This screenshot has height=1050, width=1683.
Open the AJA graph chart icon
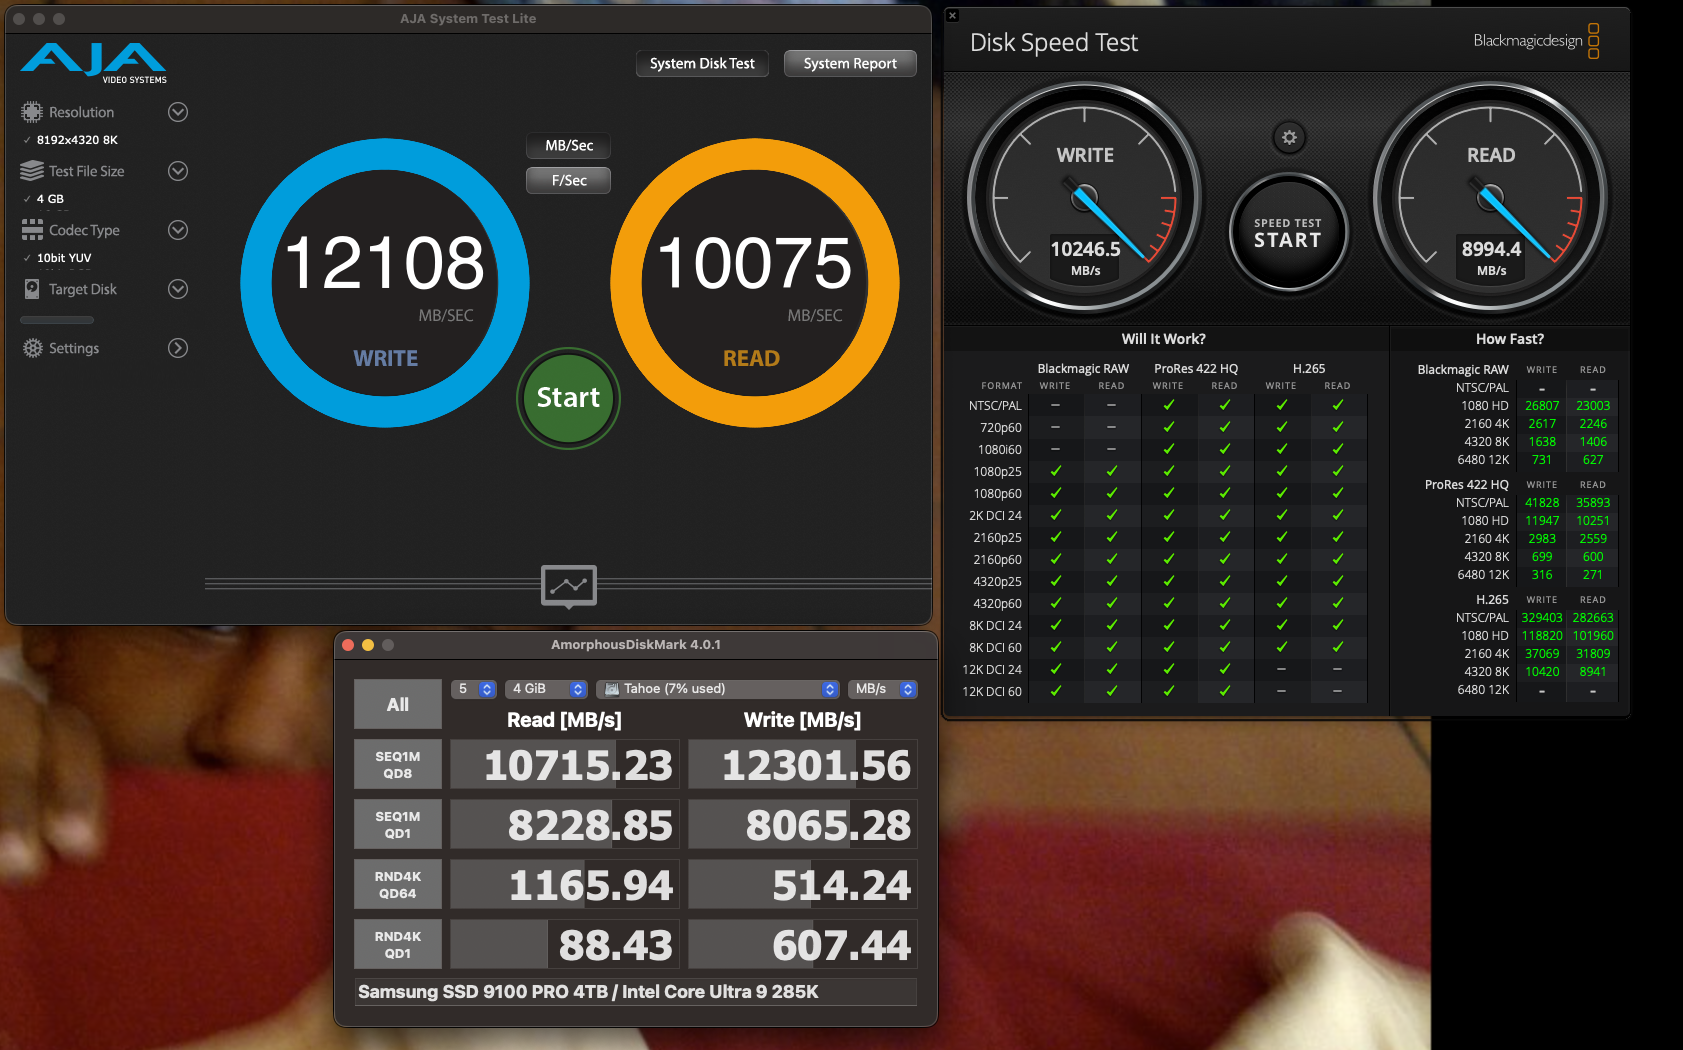[x=569, y=586]
